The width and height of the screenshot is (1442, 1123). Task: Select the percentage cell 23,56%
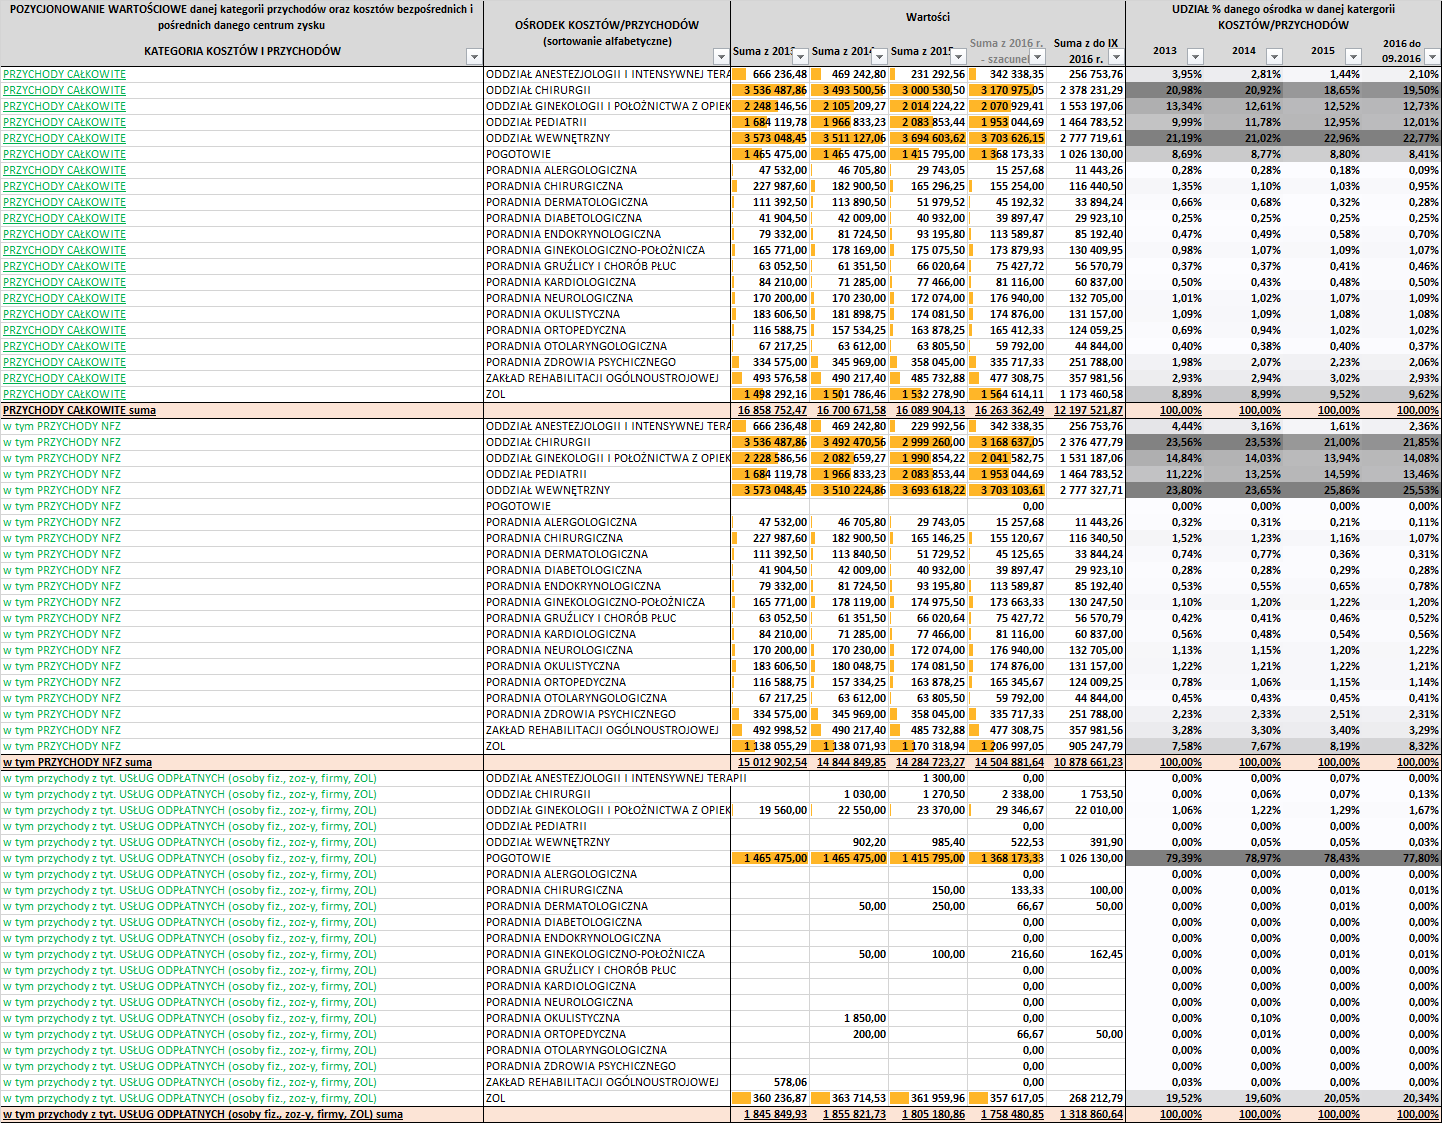tap(1165, 442)
